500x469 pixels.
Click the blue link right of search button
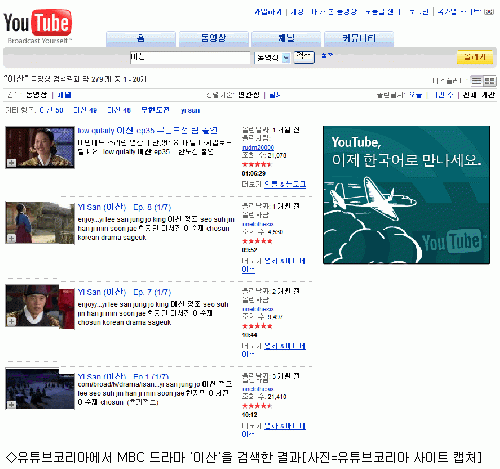pos(327,55)
